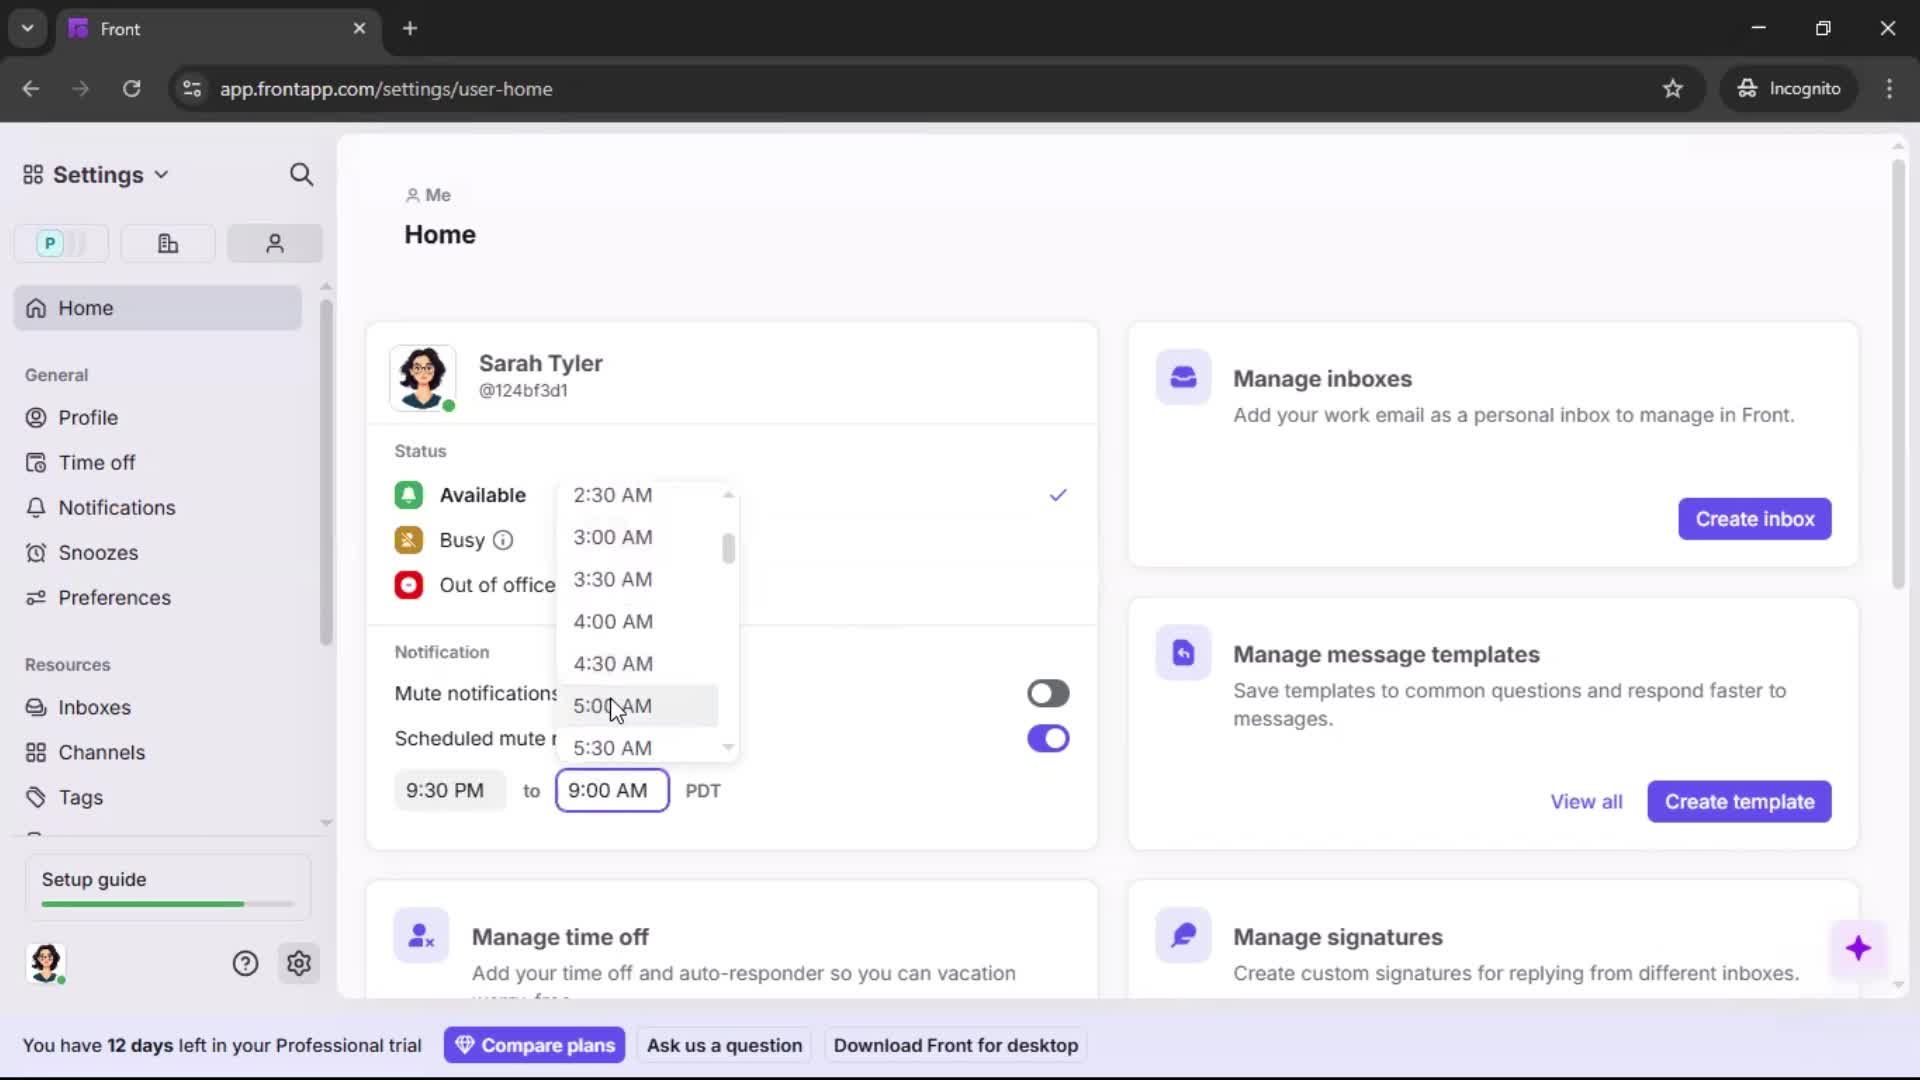Select 5:00 AM from the time list

(612, 705)
